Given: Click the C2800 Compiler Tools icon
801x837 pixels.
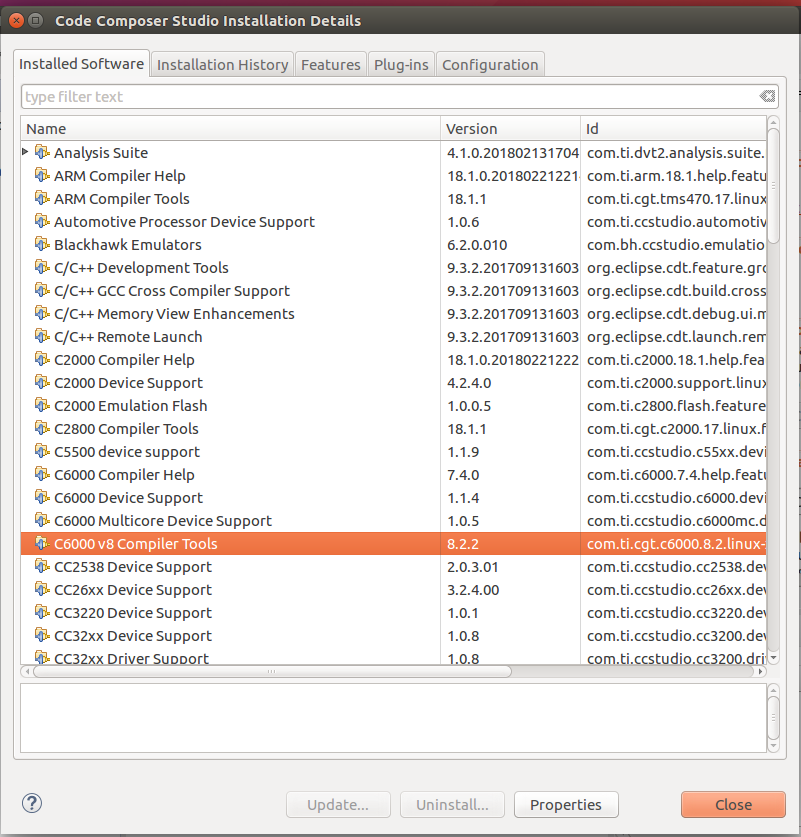Looking at the screenshot, I should coord(42,428).
